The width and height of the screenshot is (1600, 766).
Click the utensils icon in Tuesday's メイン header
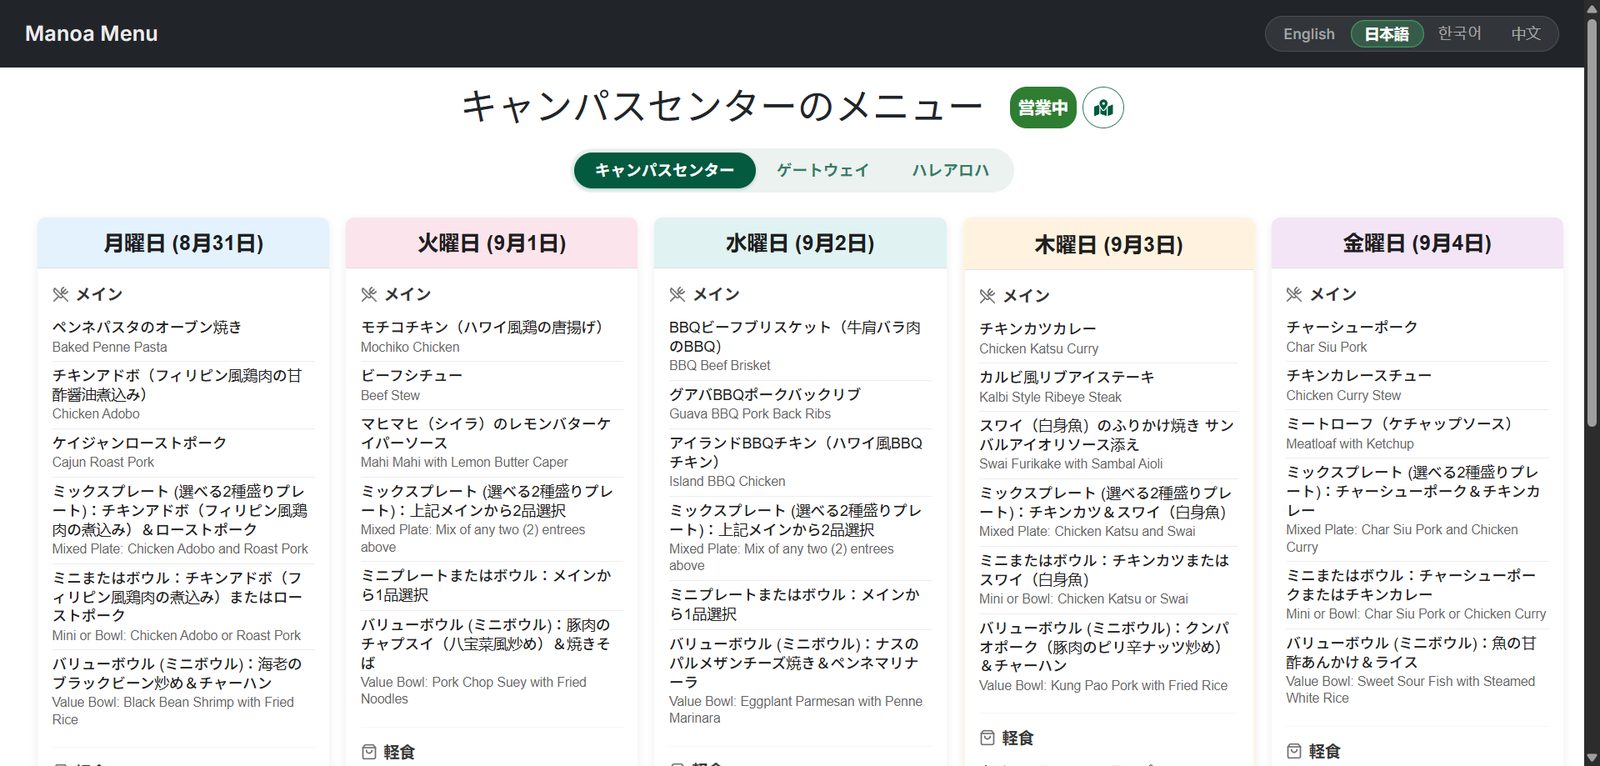pos(369,294)
